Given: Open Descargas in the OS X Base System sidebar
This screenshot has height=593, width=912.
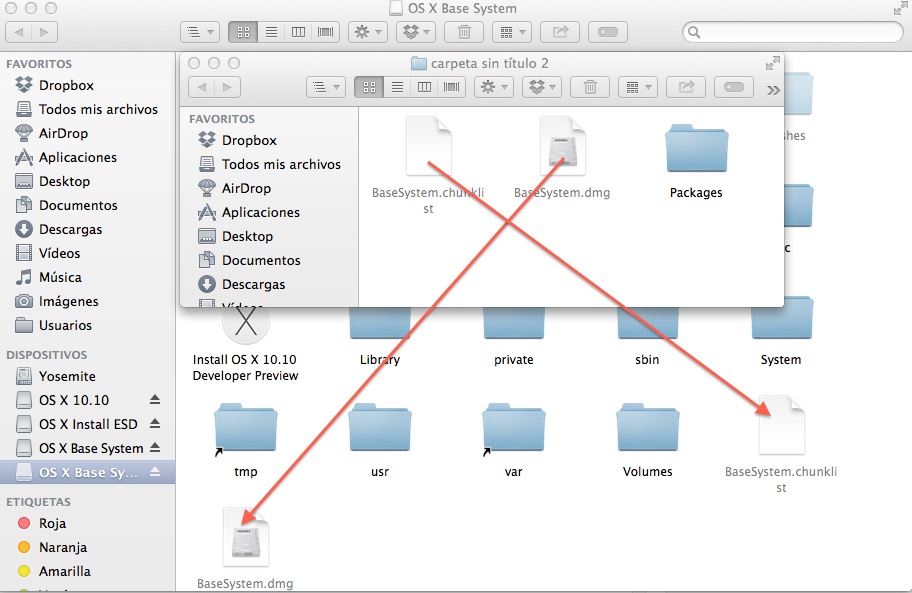Looking at the screenshot, I should [58, 229].
